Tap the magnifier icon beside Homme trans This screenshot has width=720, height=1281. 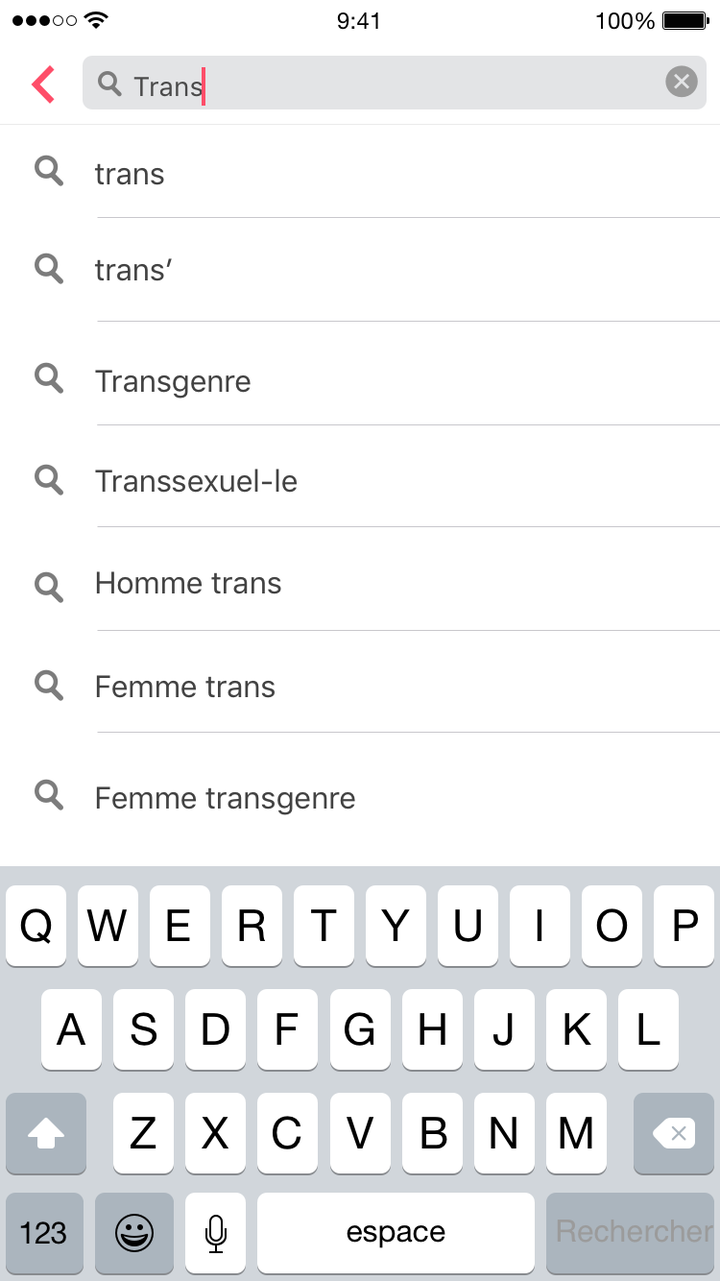49,586
